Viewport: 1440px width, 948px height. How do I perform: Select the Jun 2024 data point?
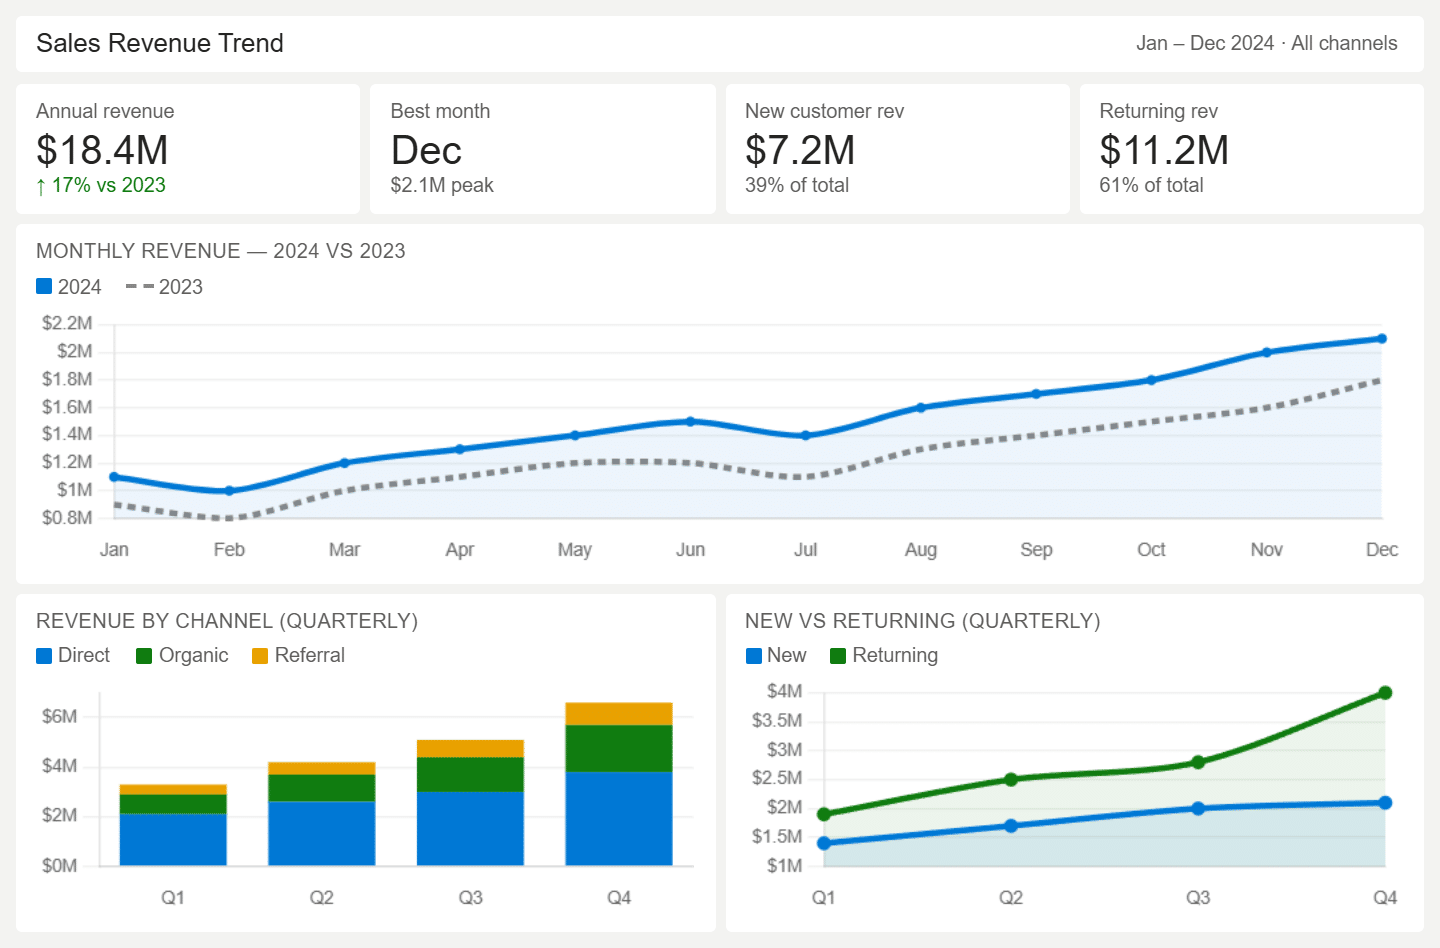[690, 422]
